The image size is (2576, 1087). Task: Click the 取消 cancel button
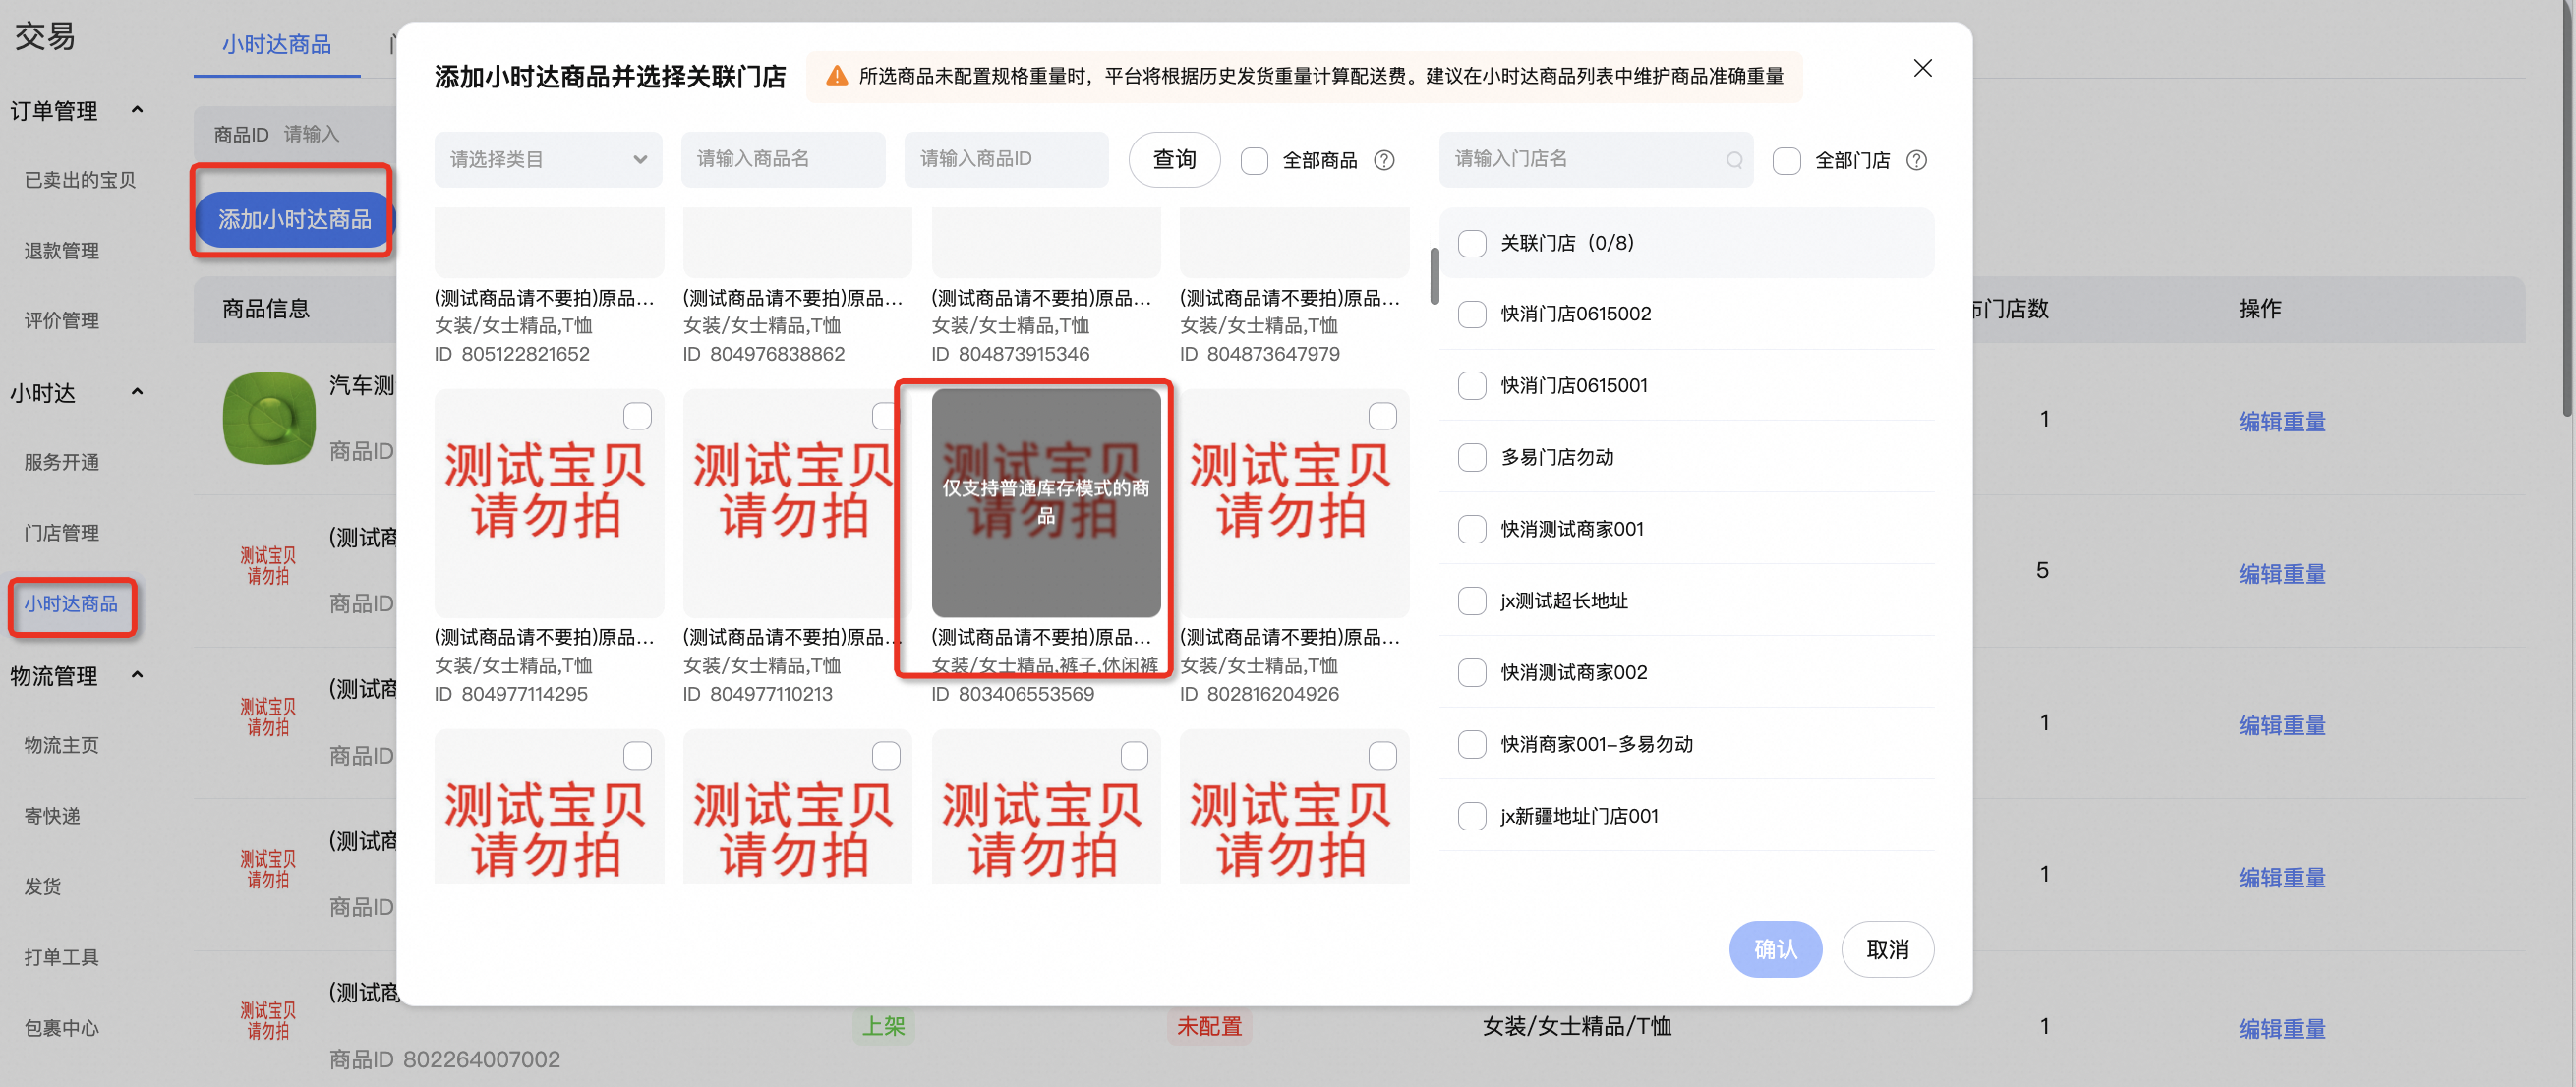(1887, 949)
